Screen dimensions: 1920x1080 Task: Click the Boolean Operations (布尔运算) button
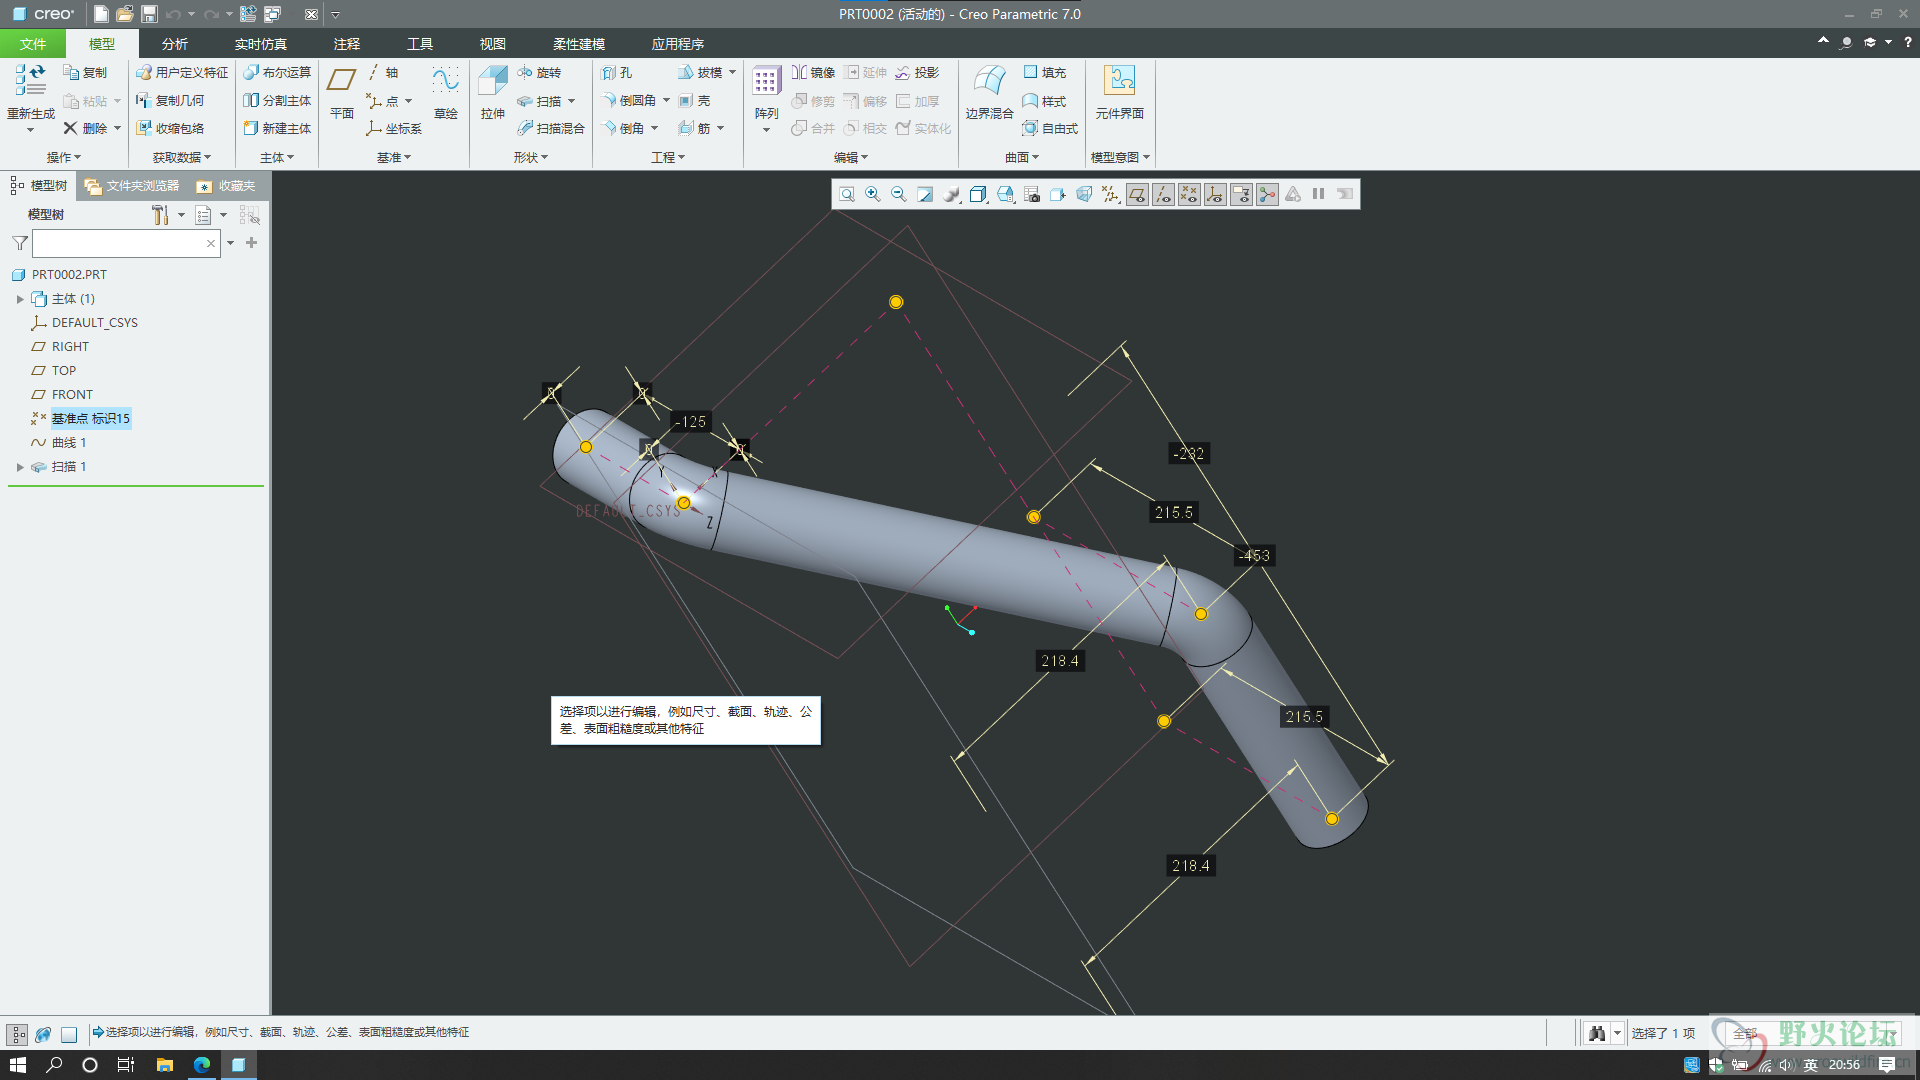click(x=277, y=72)
